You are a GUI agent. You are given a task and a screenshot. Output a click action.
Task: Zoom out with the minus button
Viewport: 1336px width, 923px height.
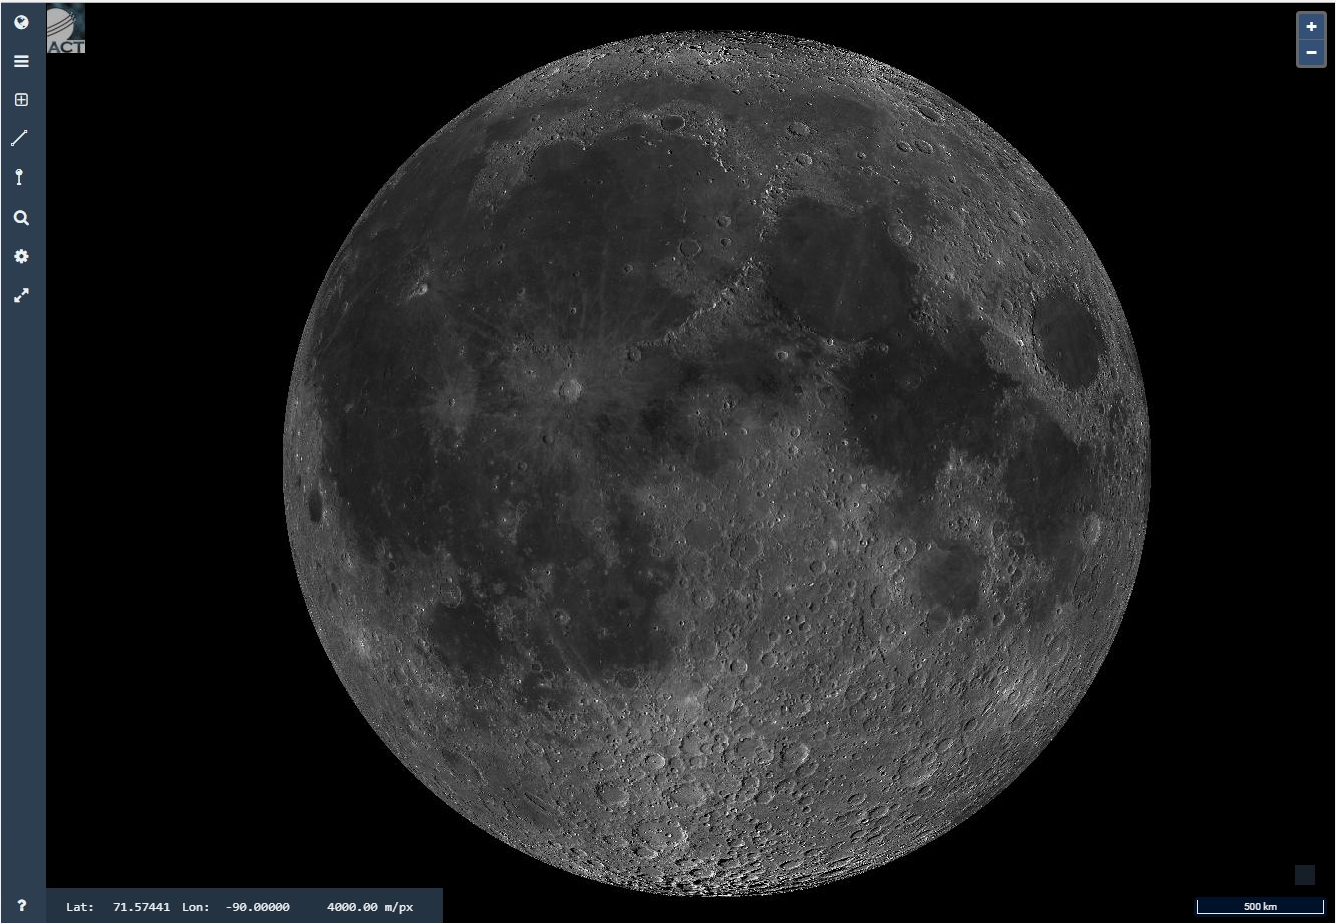tap(1311, 52)
